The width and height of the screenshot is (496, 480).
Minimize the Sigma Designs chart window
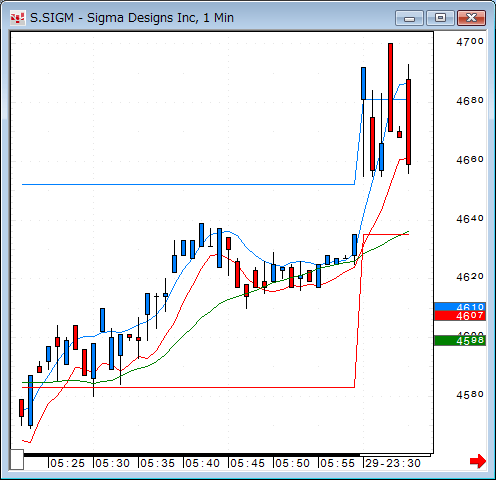409,18
